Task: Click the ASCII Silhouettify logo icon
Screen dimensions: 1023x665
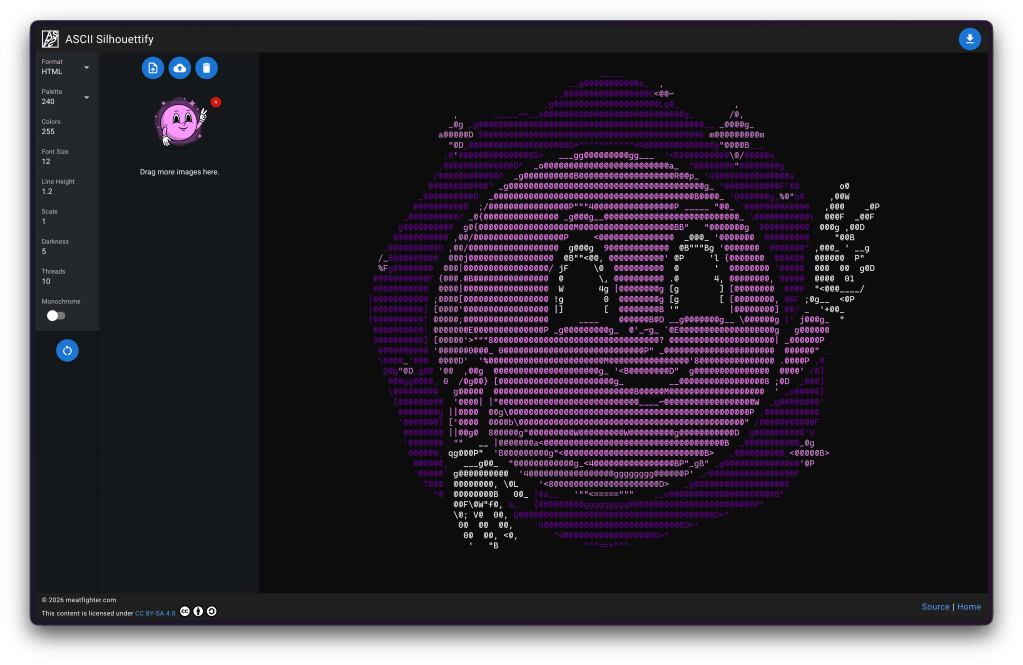Action: pyautogui.click(x=50, y=39)
